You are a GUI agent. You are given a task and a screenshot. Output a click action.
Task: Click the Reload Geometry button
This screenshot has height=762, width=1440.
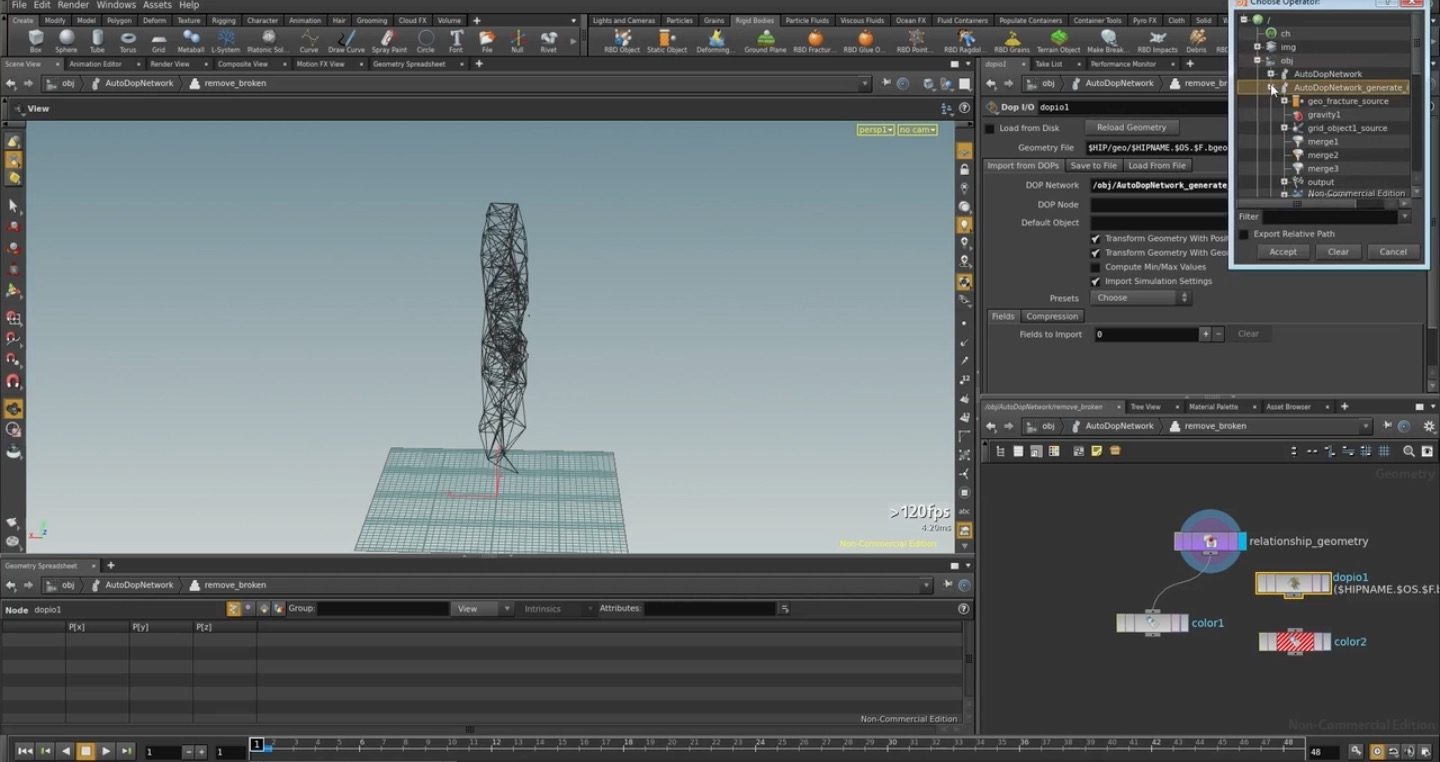click(1131, 128)
